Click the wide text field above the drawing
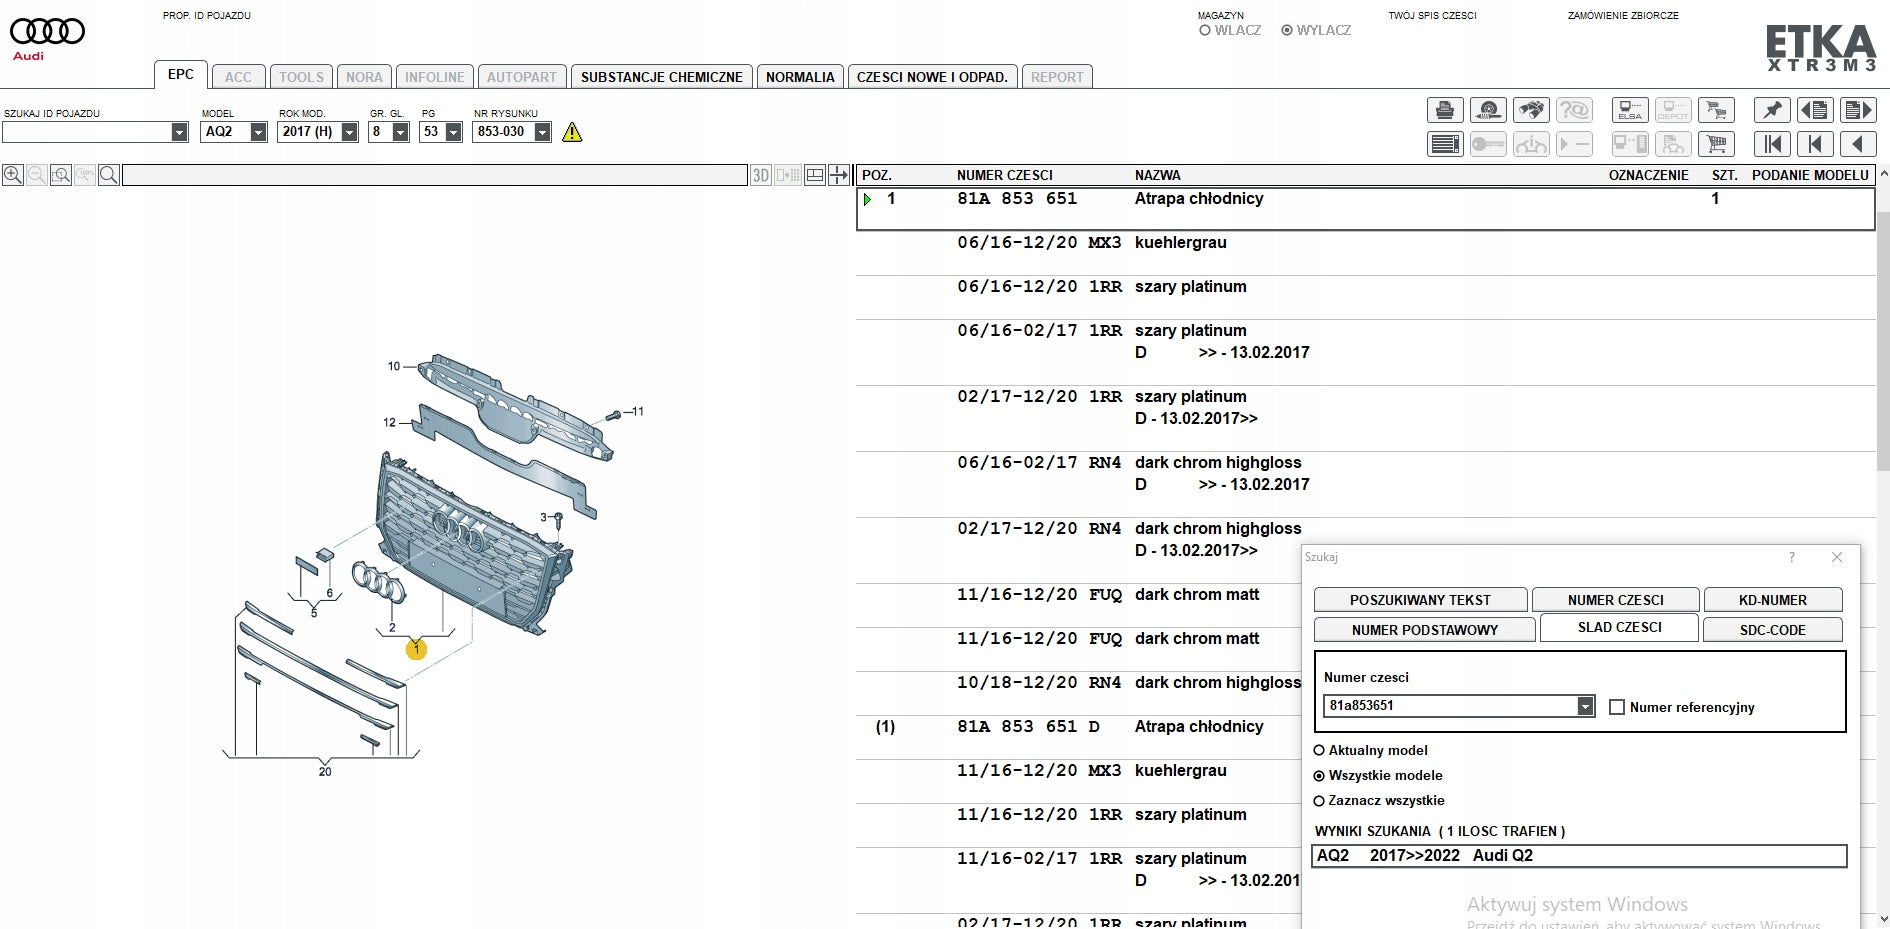 pyautogui.click(x=435, y=176)
